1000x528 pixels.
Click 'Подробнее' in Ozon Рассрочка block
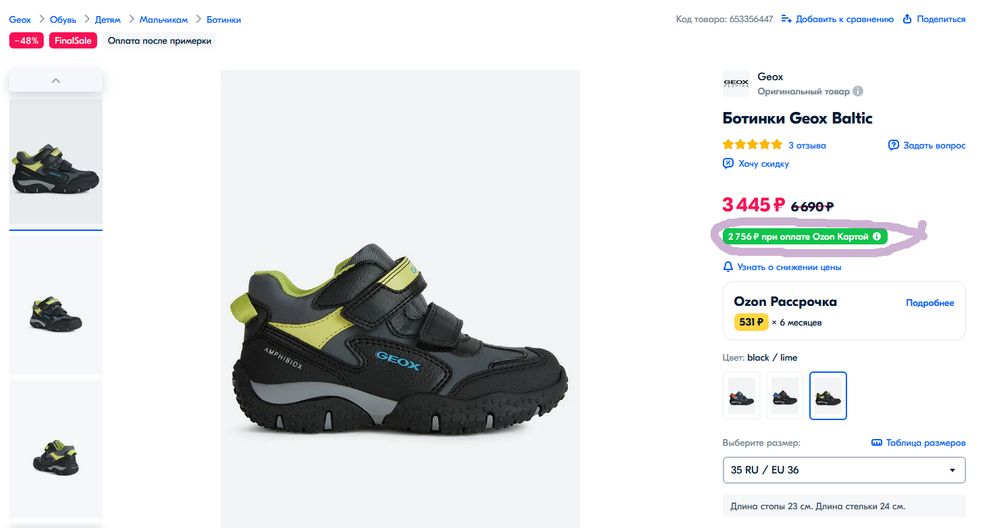(x=930, y=303)
